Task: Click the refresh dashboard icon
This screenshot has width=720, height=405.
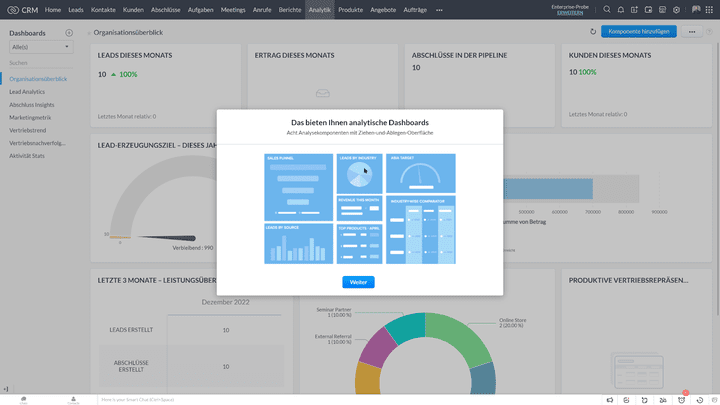Action: [x=593, y=32]
